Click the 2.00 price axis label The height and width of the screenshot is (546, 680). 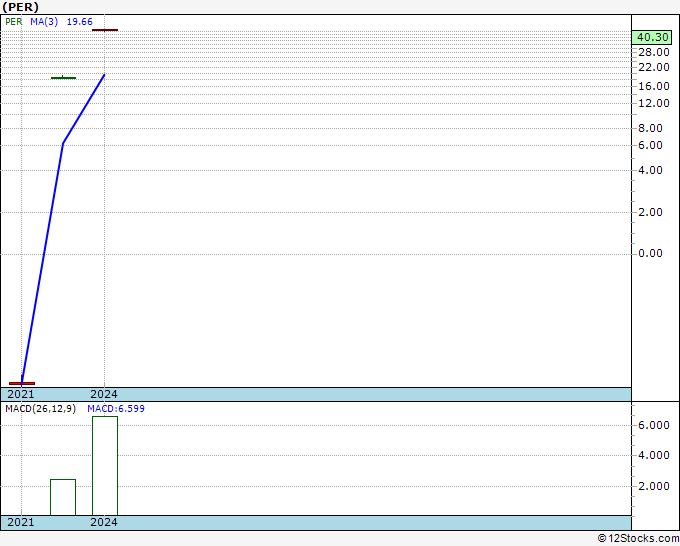tap(650, 213)
